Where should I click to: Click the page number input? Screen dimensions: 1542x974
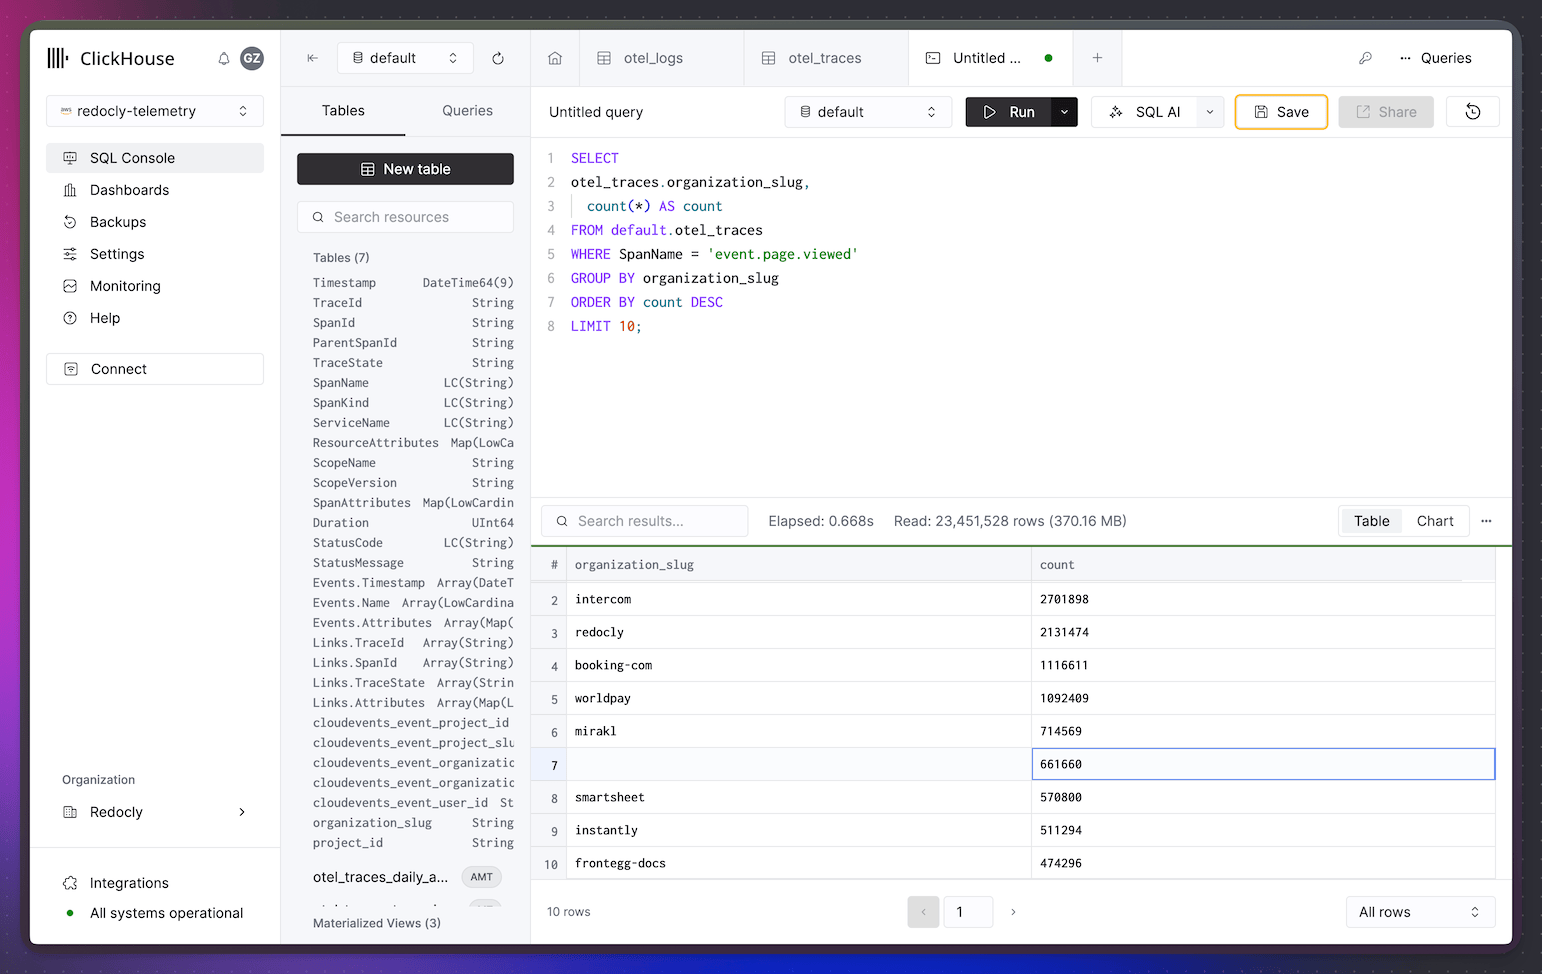point(968,912)
